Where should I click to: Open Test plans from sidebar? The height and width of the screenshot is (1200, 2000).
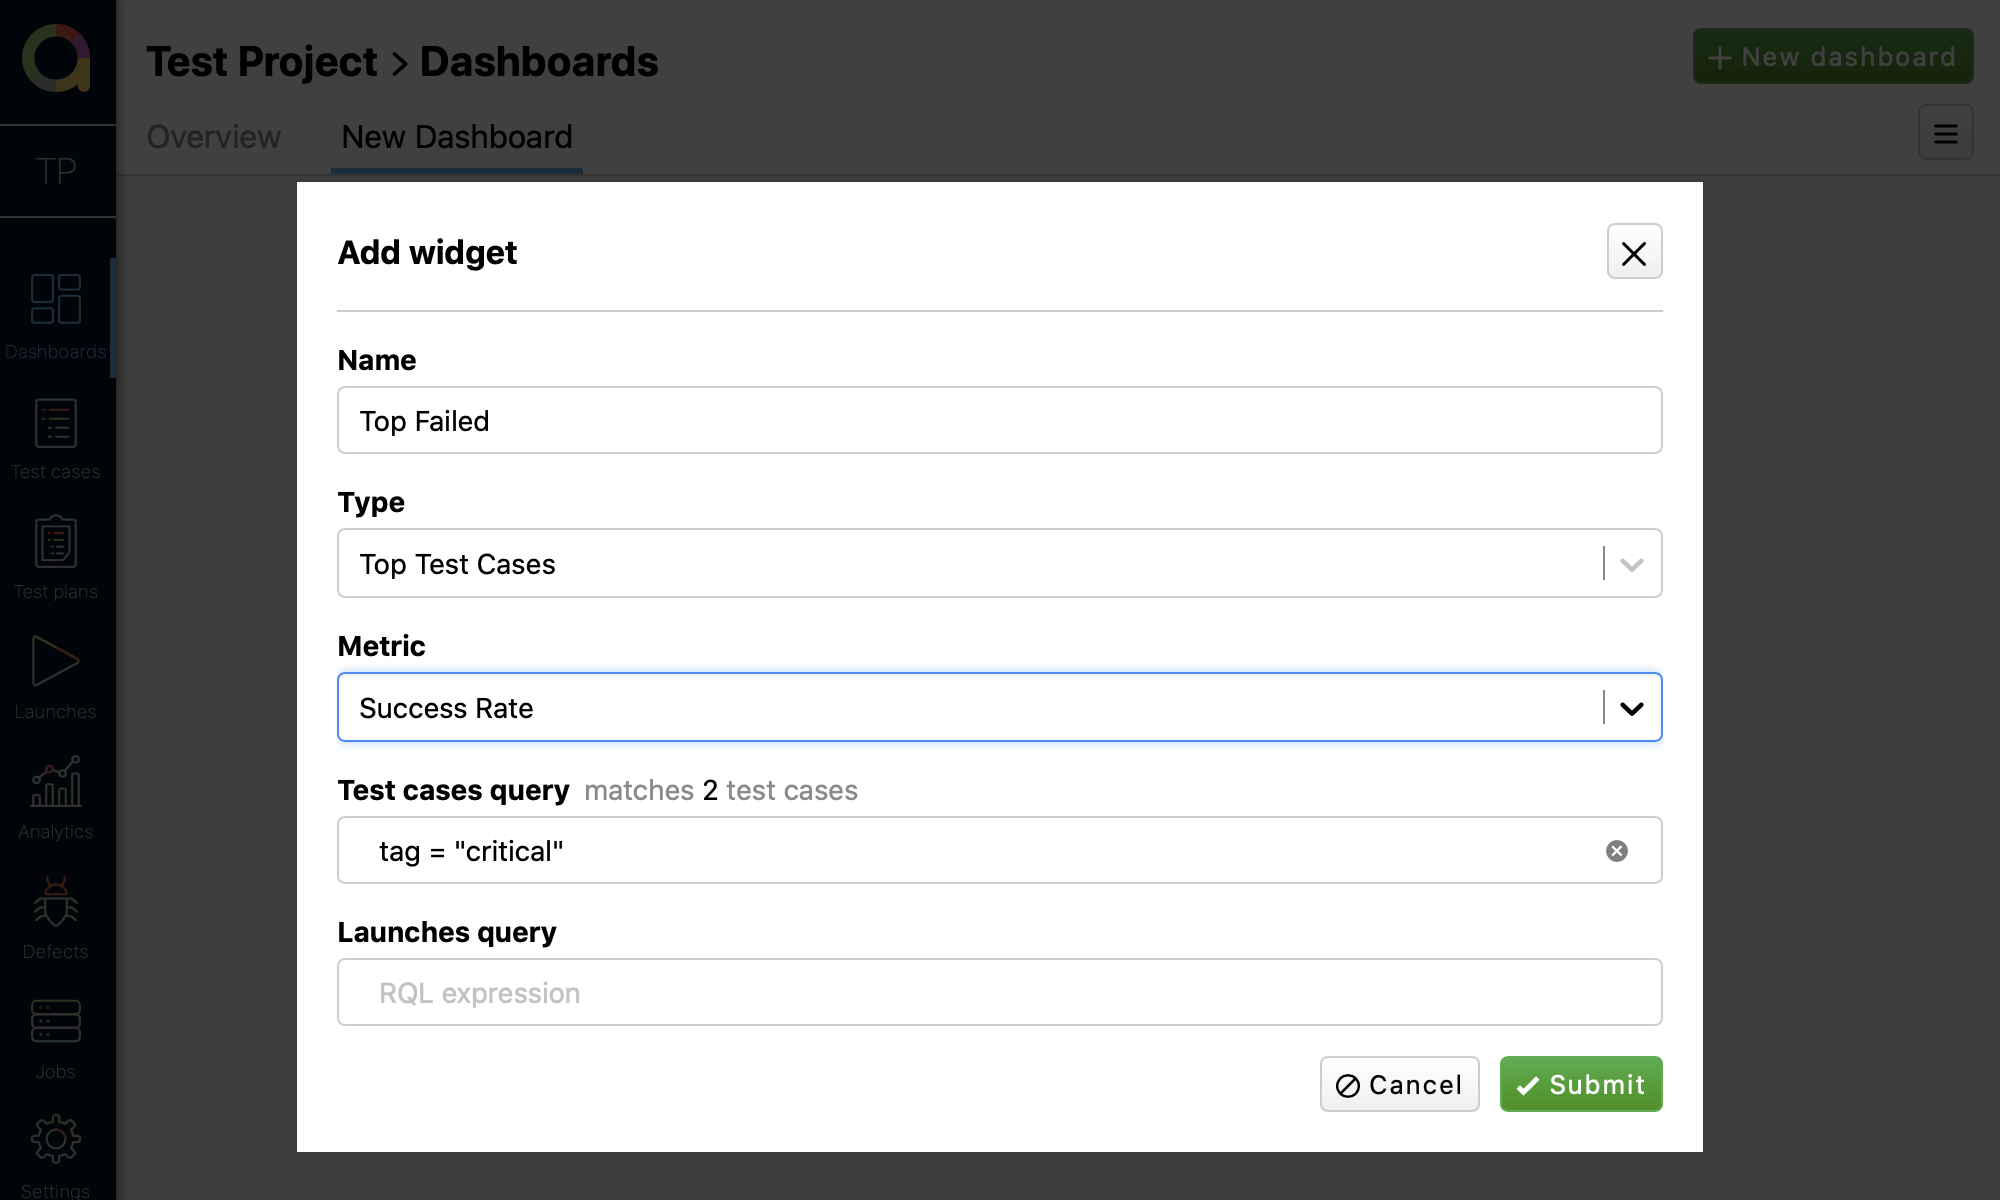[56, 558]
